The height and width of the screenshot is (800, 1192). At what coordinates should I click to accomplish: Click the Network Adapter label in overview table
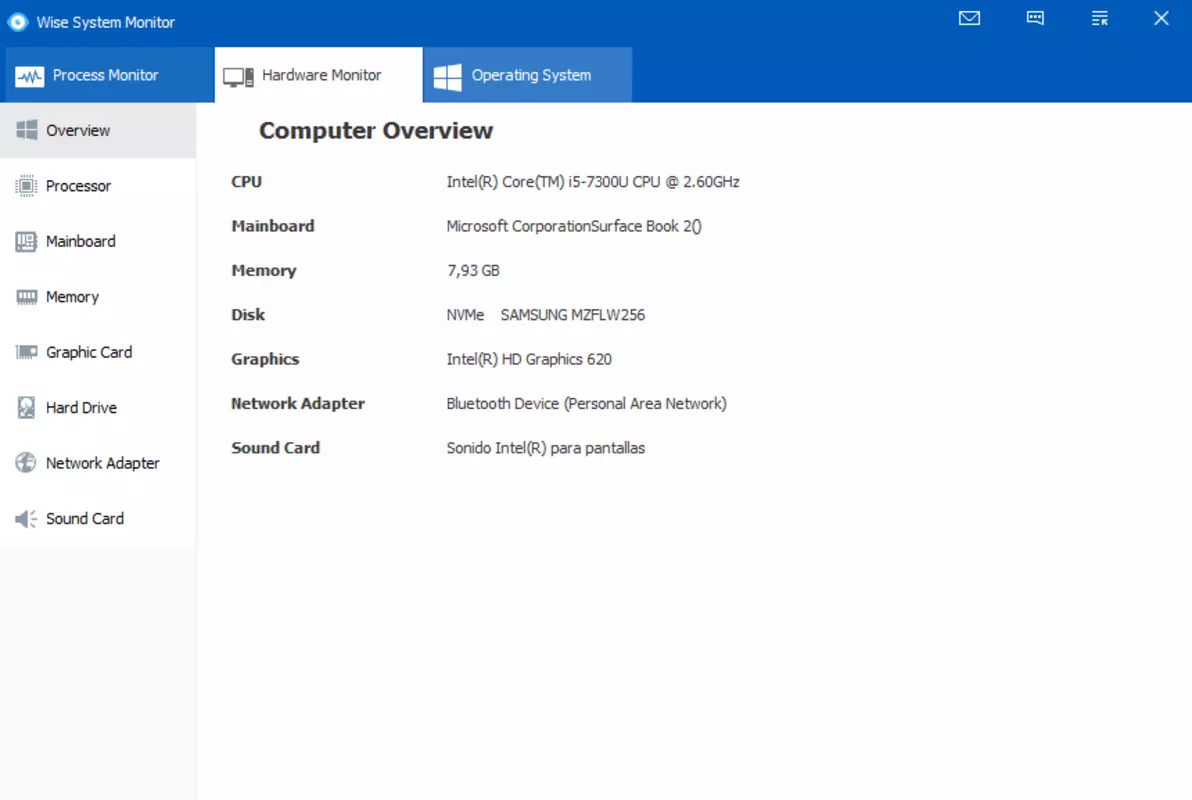[x=298, y=404]
